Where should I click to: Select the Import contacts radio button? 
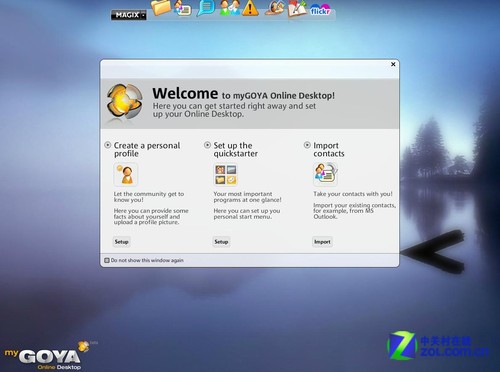307,145
